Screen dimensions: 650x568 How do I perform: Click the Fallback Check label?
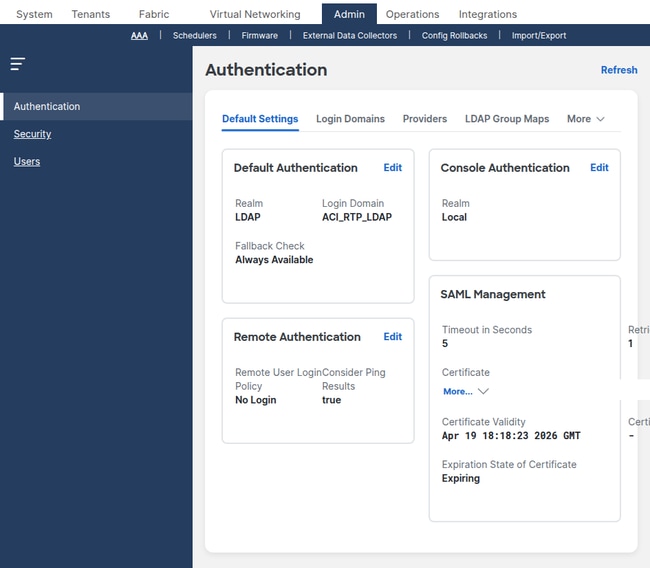pos(270,246)
